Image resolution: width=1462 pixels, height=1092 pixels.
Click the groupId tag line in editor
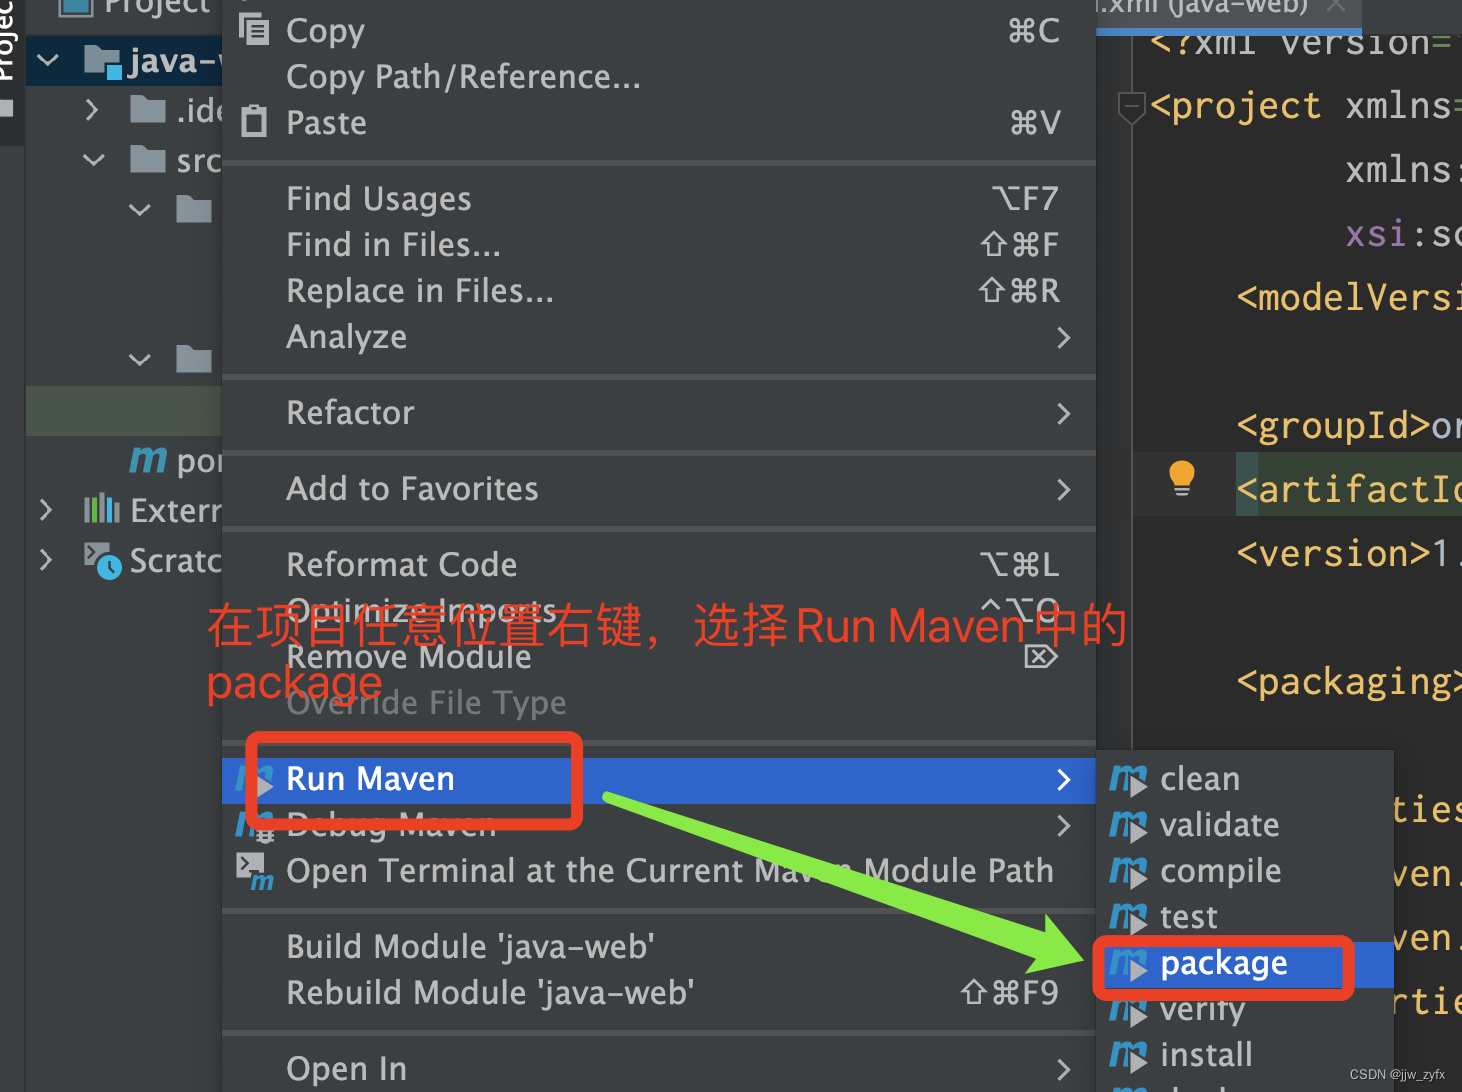click(x=1348, y=426)
